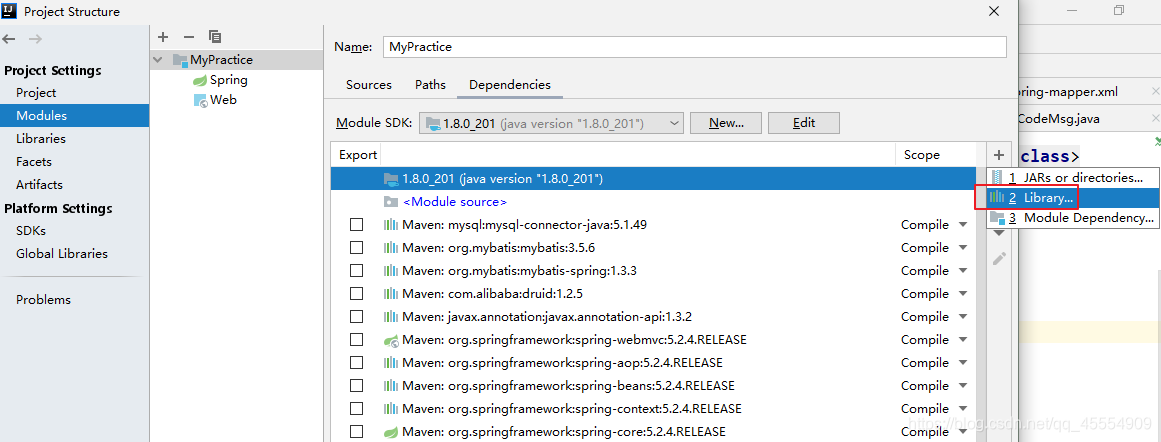
Task: Click the back navigation arrow
Action: (10, 38)
